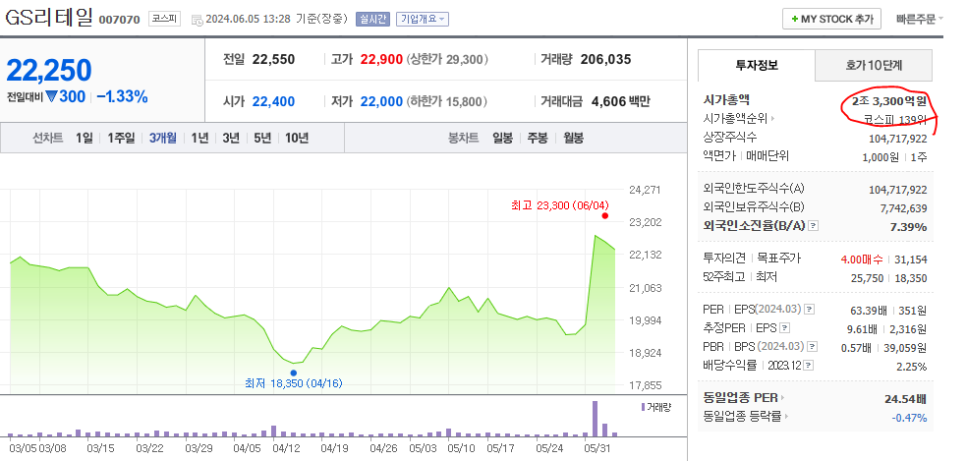966x461 pixels.
Task: Select the 3개월 line chart period
Action: [x=163, y=138]
